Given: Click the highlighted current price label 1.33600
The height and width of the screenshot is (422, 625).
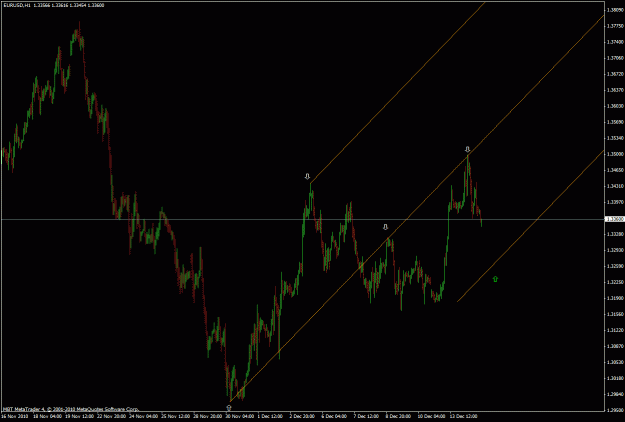Looking at the screenshot, I should pos(614,219).
